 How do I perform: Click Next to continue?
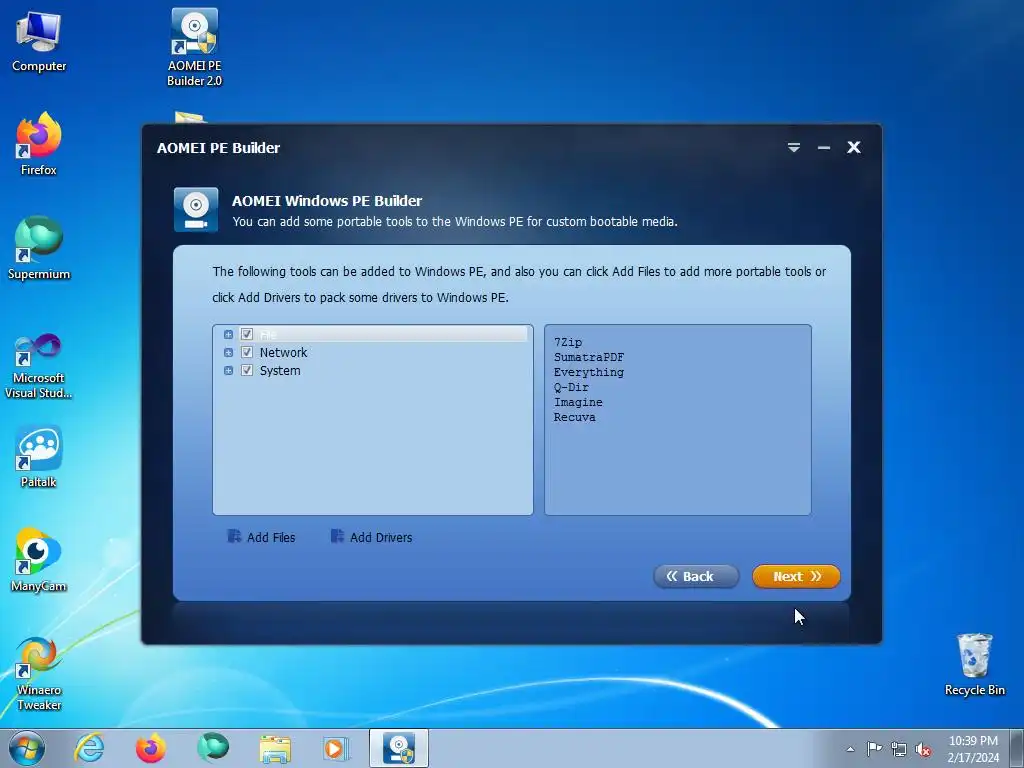(x=796, y=576)
